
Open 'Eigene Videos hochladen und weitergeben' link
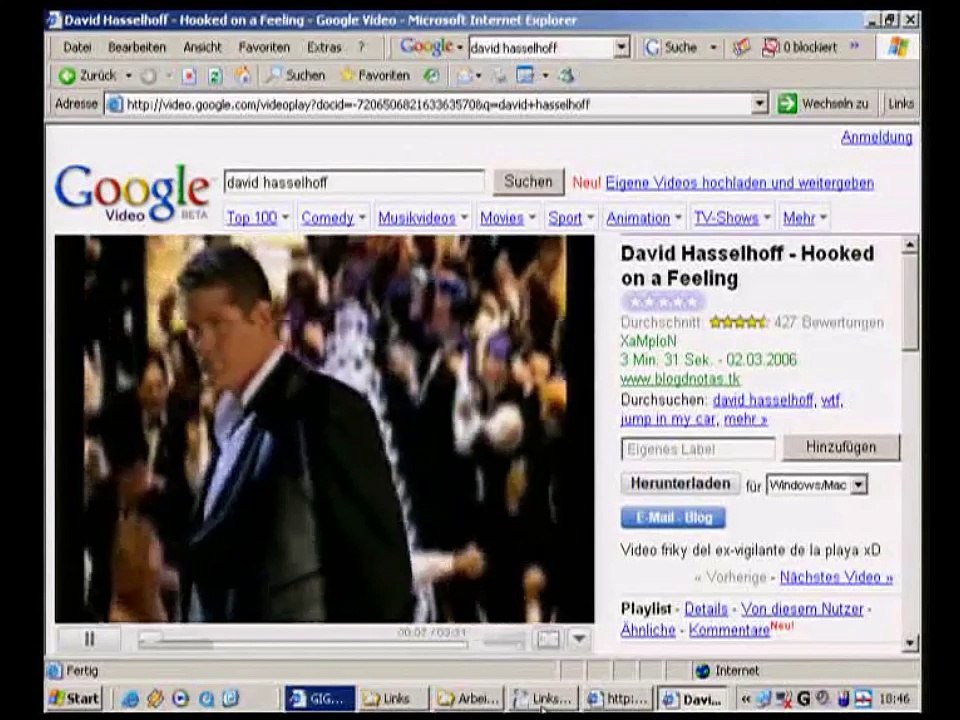(740, 183)
